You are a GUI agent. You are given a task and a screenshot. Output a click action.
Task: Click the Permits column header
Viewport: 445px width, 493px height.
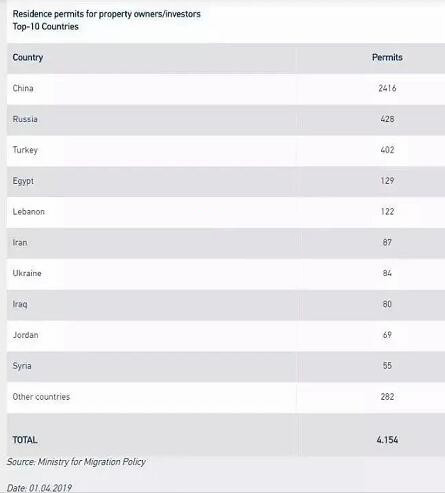pos(387,57)
